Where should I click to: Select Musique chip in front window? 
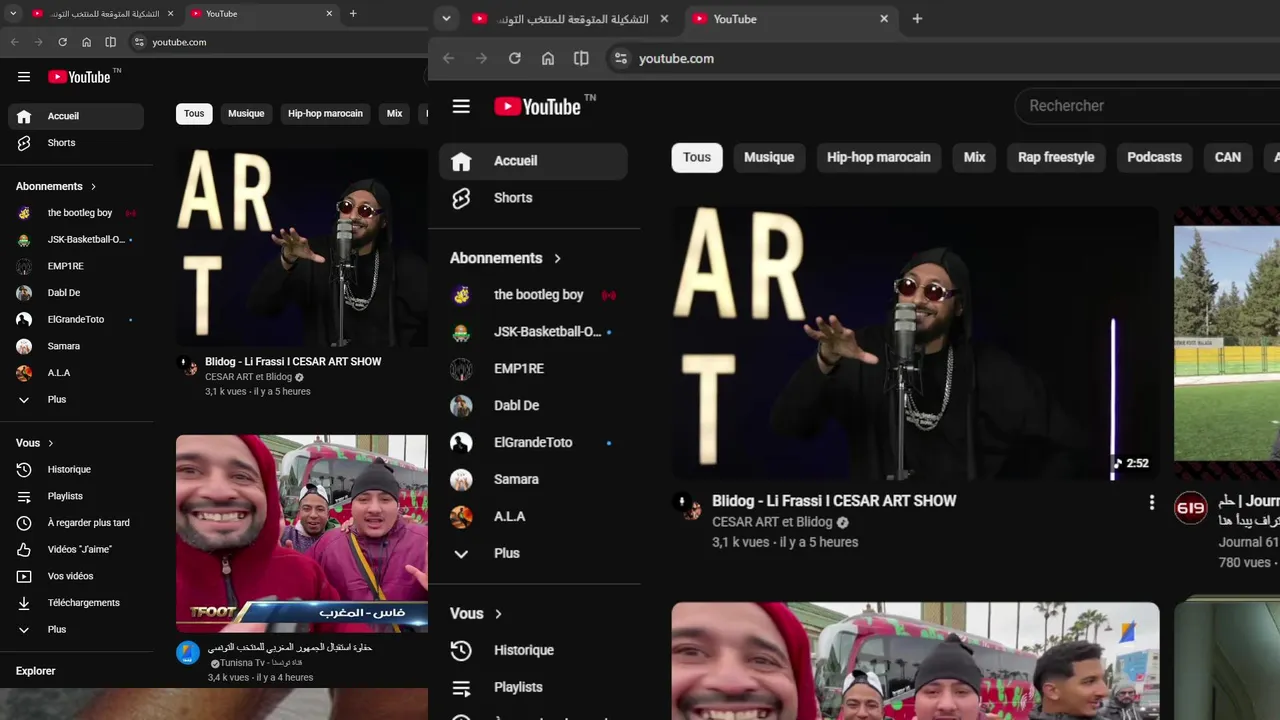[769, 157]
